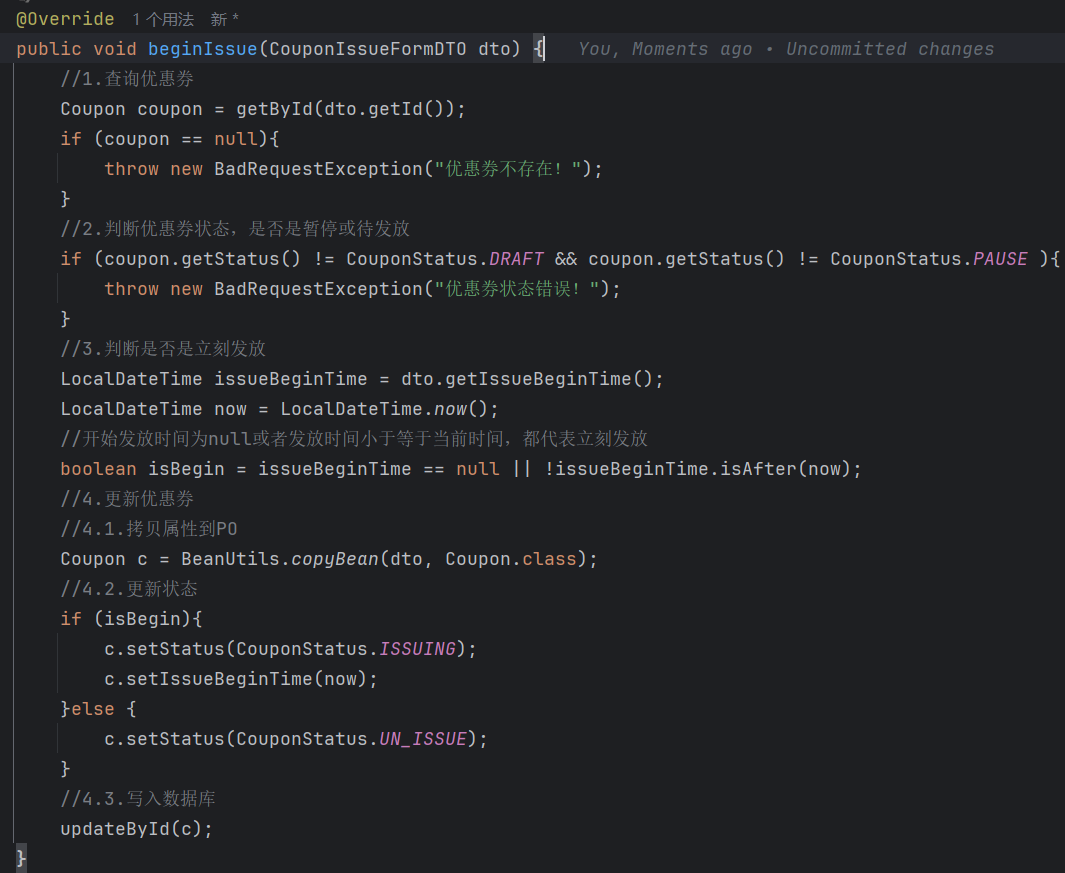Viewport: 1065px width, 873px height.
Task: Click the UN_ISSUE enum constant
Action: point(422,739)
